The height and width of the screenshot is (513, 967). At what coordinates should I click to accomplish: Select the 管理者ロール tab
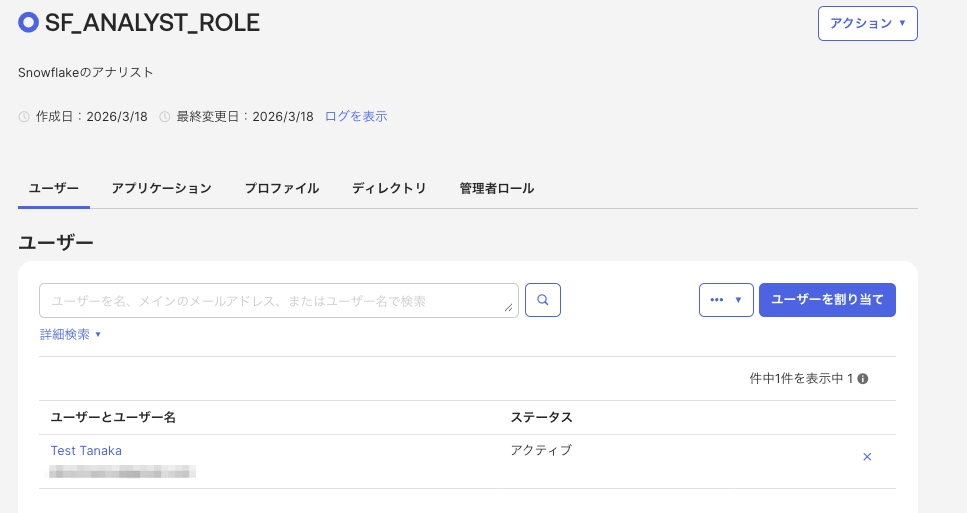pos(497,188)
